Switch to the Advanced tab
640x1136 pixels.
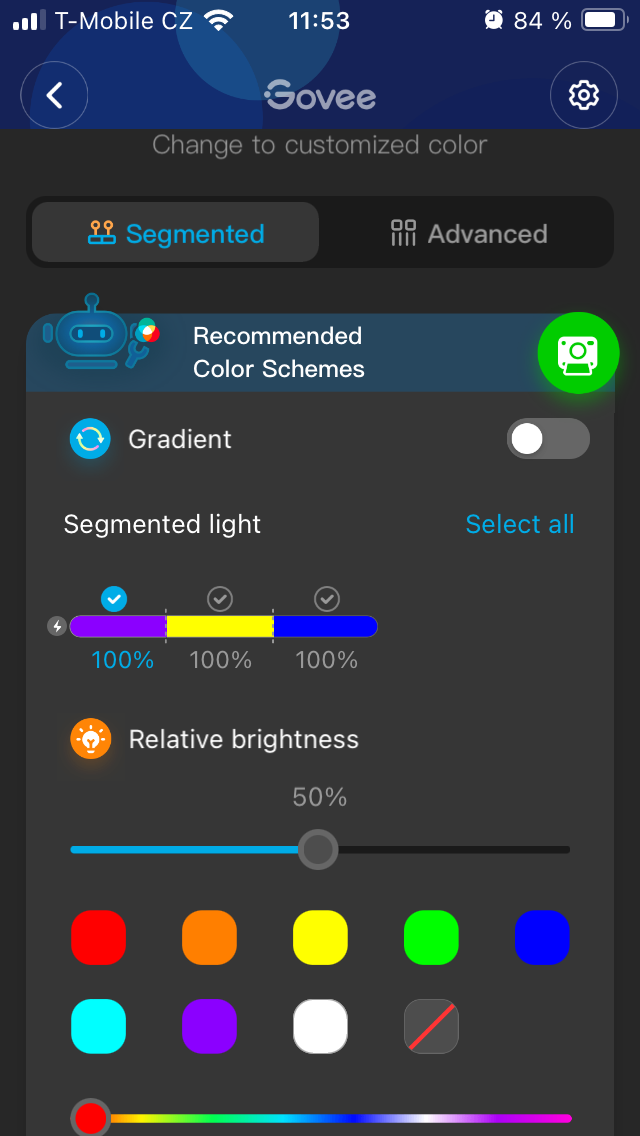pos(468,234)
